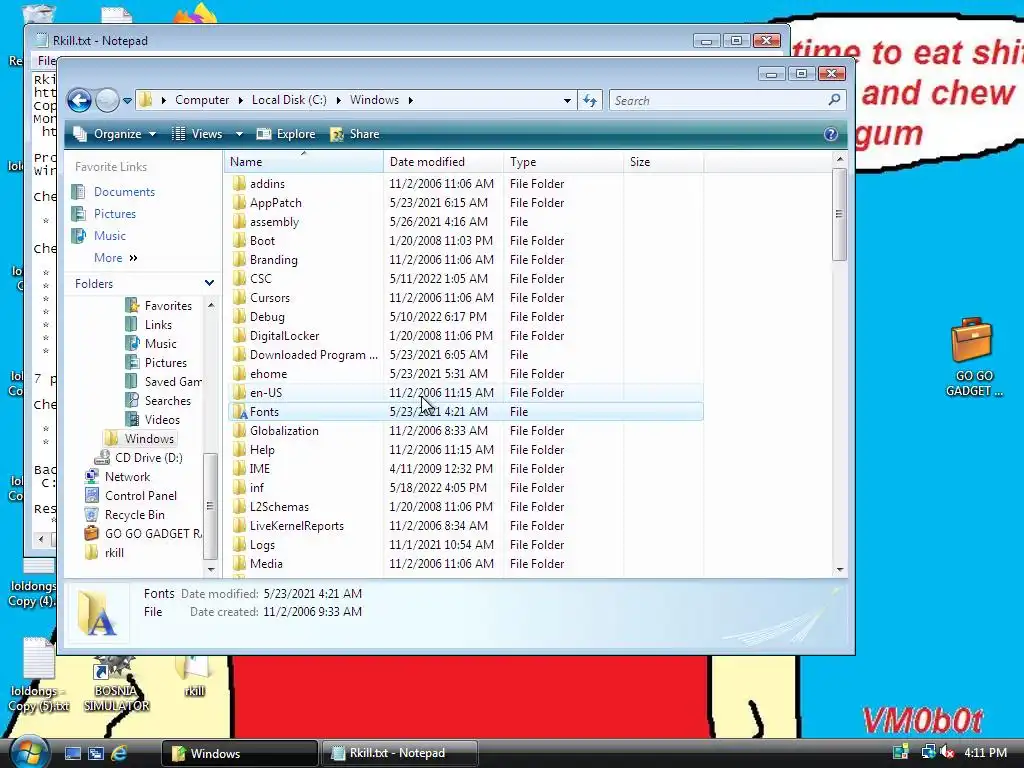Select the Debug folder icon

click(x=240, y=316)
